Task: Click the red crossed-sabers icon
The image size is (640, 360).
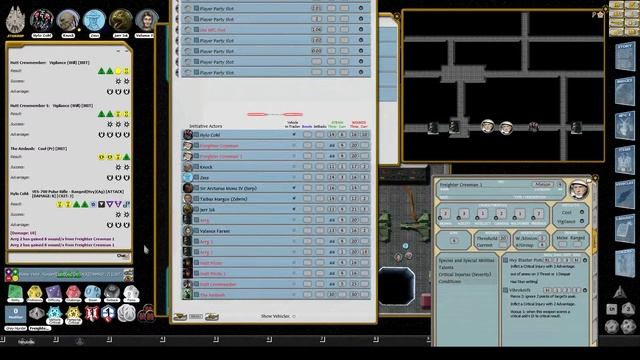Action: [x=91, y=313]
